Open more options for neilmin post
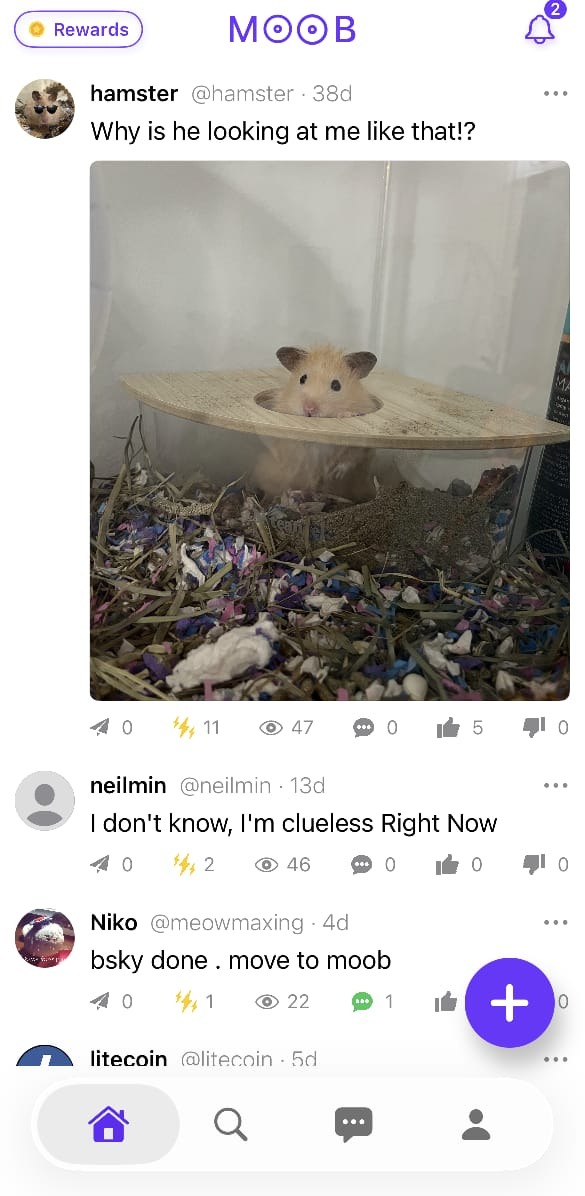This screenshot has width=585, height=1196. [x=555, y=786]
